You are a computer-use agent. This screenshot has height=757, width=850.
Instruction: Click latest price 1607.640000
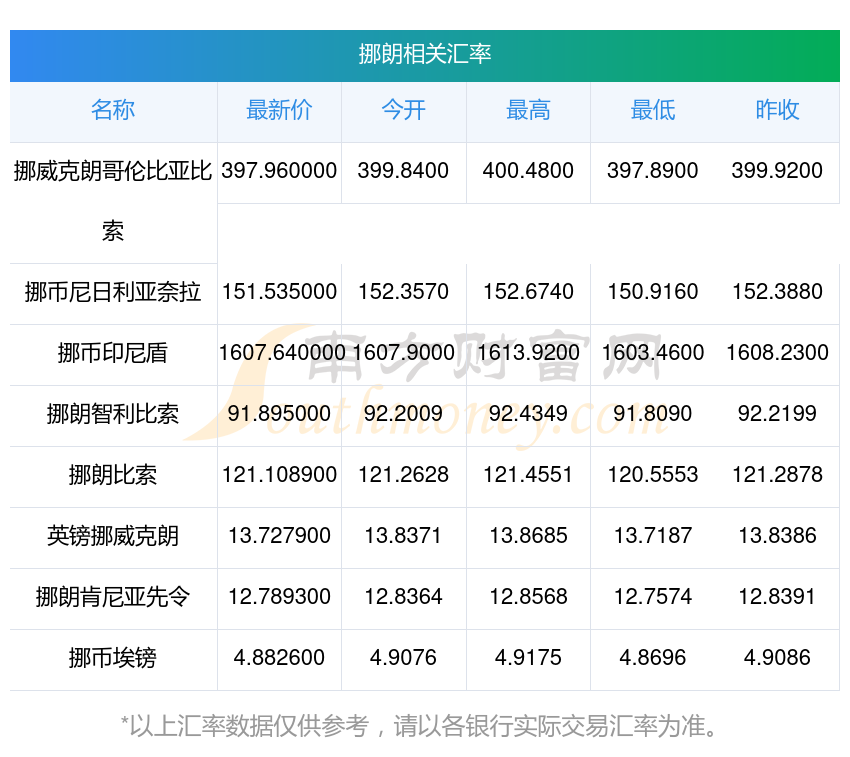coord(282,353)
